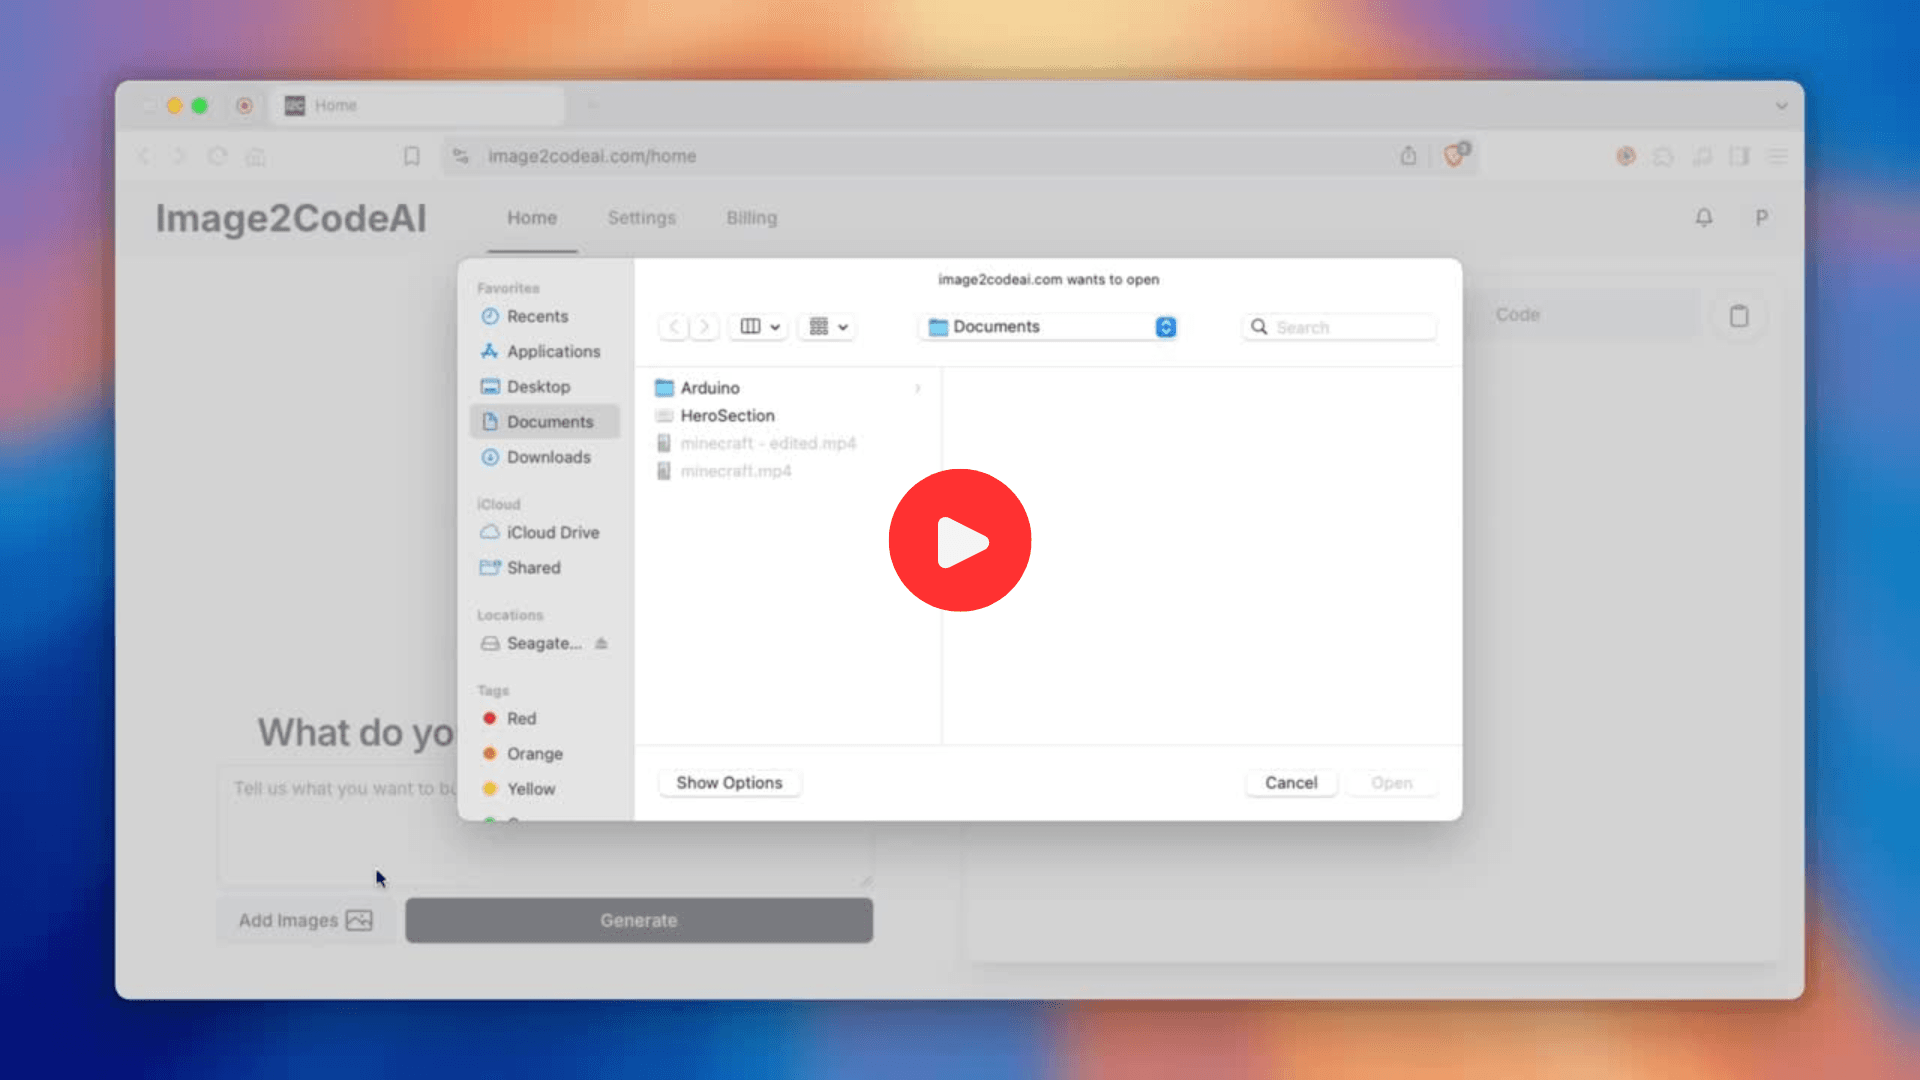The width and height of the screenshot is (1920, 1080).
Task: Select the HeroSection folder
Action: point(727,414)
